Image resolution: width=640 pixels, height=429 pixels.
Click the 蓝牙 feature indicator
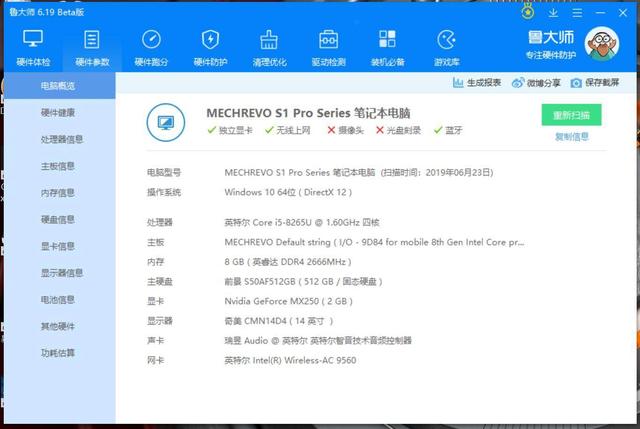(x=448, y=130)
